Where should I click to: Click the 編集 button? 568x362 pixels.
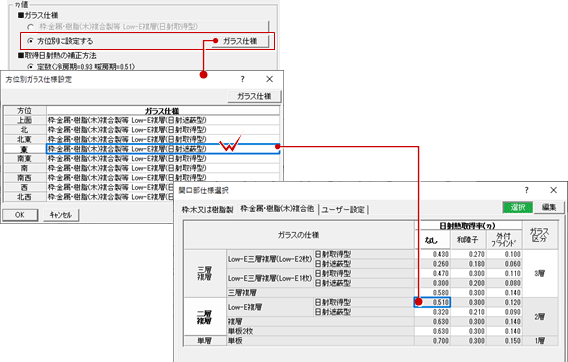tap(549, 207)
